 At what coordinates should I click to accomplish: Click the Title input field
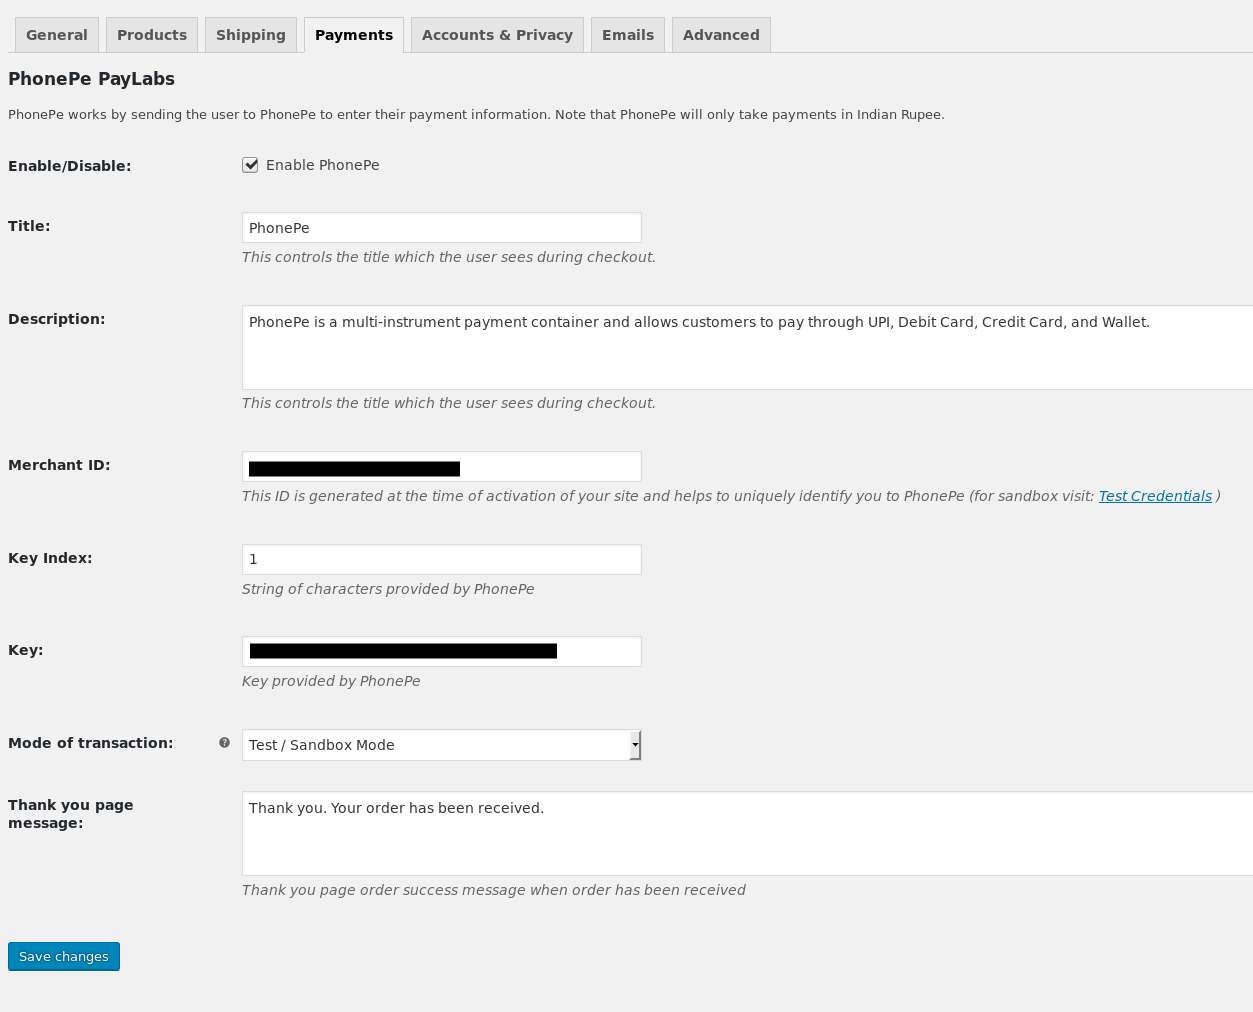pyautogui.click(x=441, y=228)
